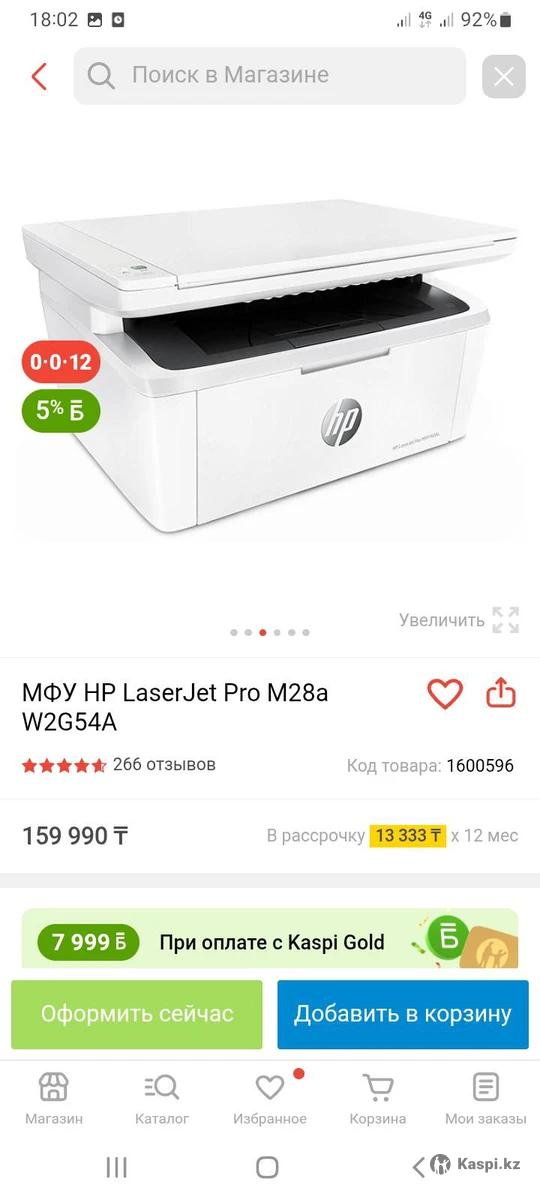Tap the Увеличить expand image icon
This screenshot has height=1200, width=540.
505,620
